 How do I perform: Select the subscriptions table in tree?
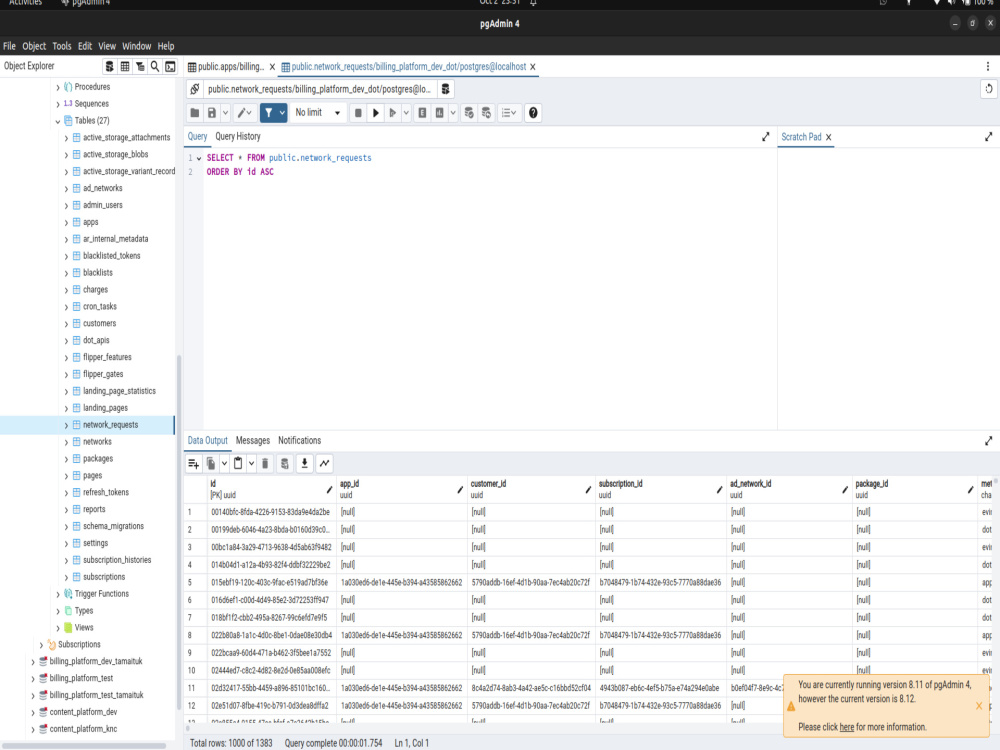tap(104, 577)
